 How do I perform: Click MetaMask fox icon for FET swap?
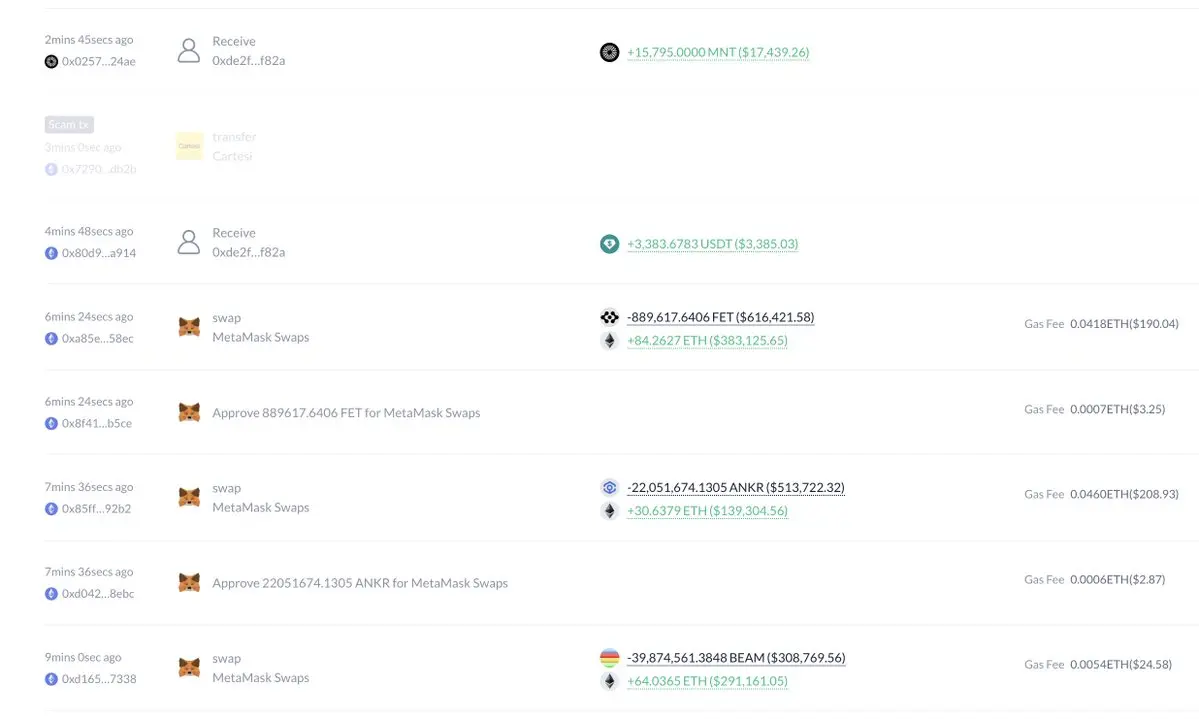point(189,327)
